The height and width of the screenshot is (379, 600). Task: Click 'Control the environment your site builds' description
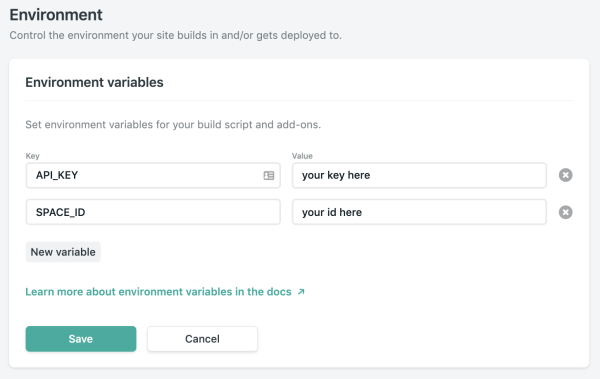[x=175, y=35]
